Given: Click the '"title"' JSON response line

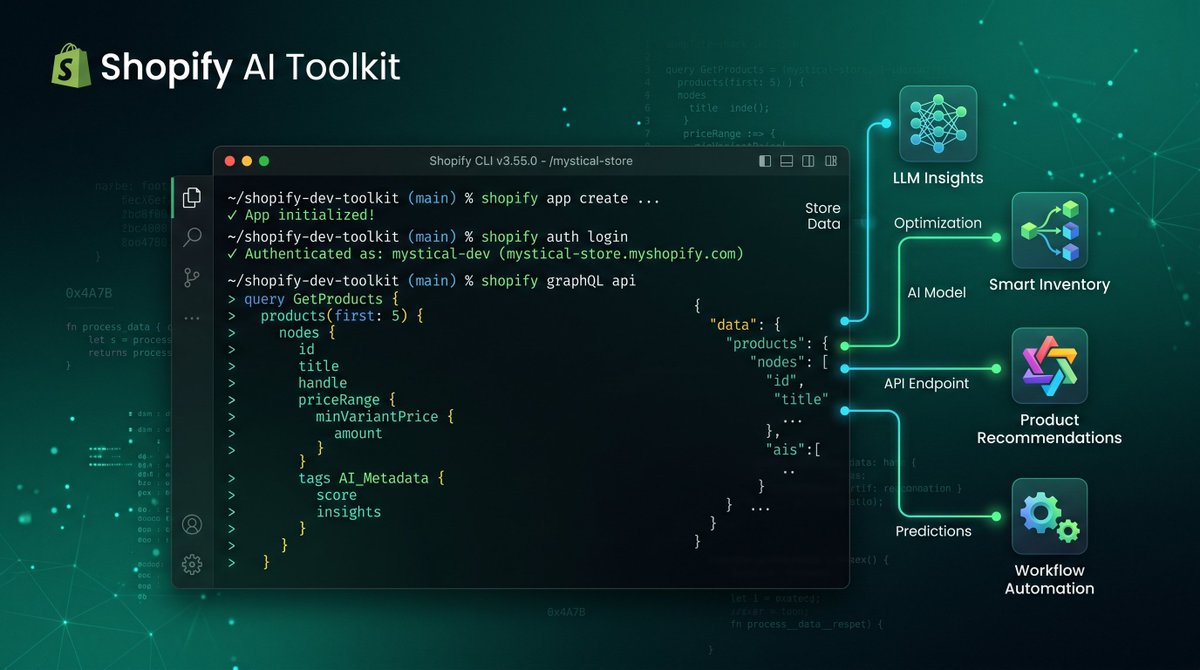Looking at the screenshot, I should 801,399.
